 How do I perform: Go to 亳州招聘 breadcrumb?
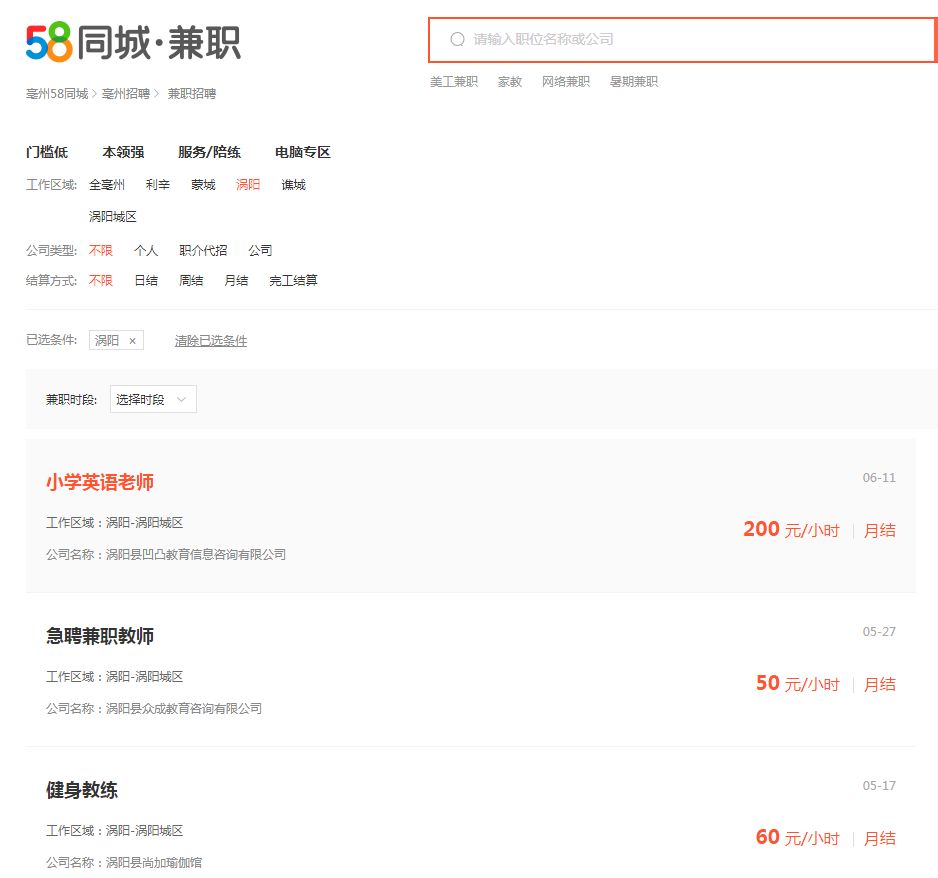[126, 94]
